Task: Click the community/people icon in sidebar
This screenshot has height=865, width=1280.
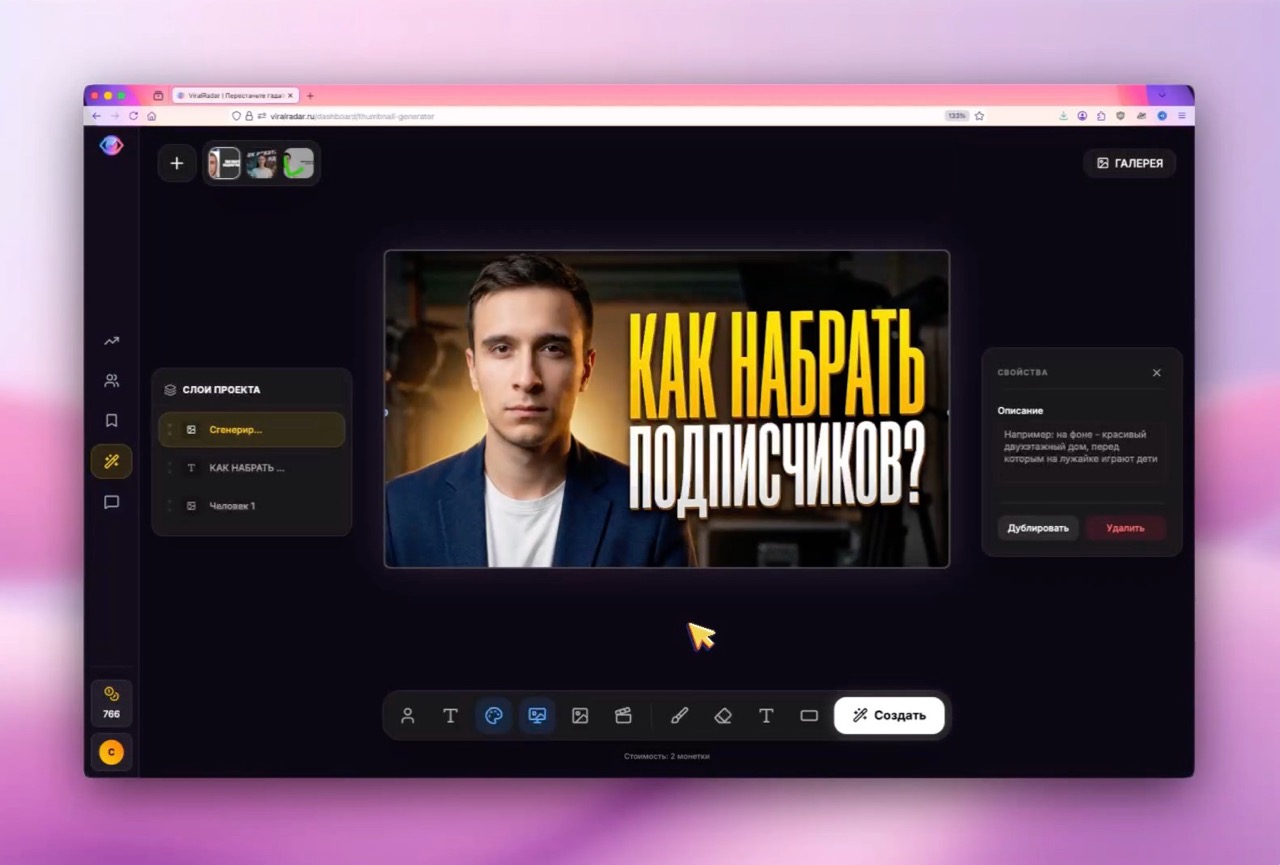Action: 111,380
